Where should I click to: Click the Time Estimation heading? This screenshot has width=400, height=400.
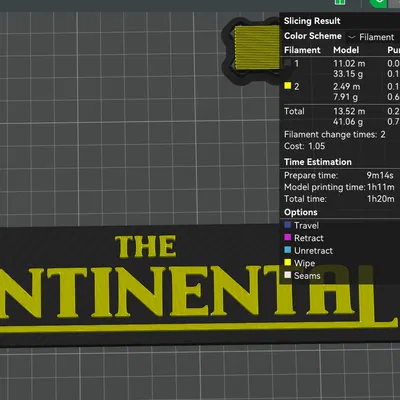coord(318,162)
